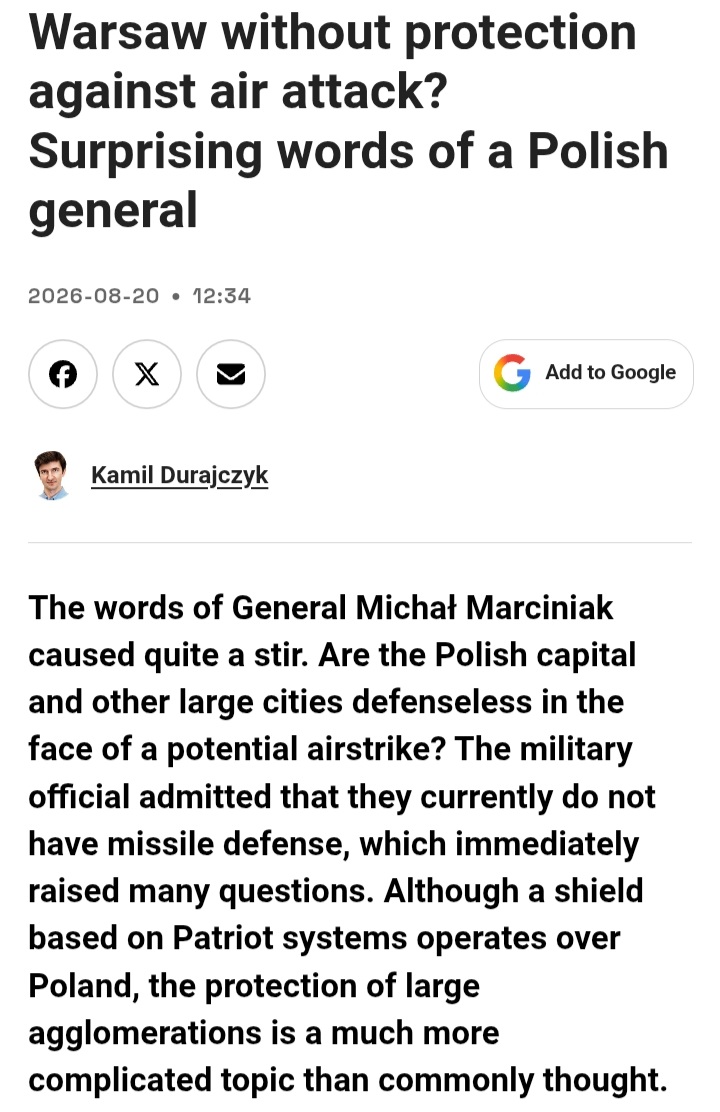Click the publication time 12:34

pos(221,296)
